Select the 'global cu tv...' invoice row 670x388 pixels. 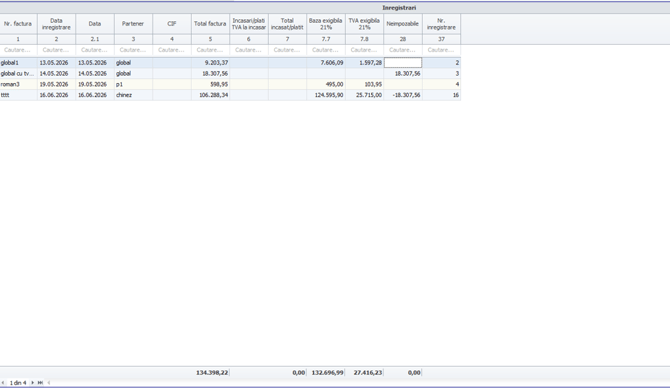[230, 73]
